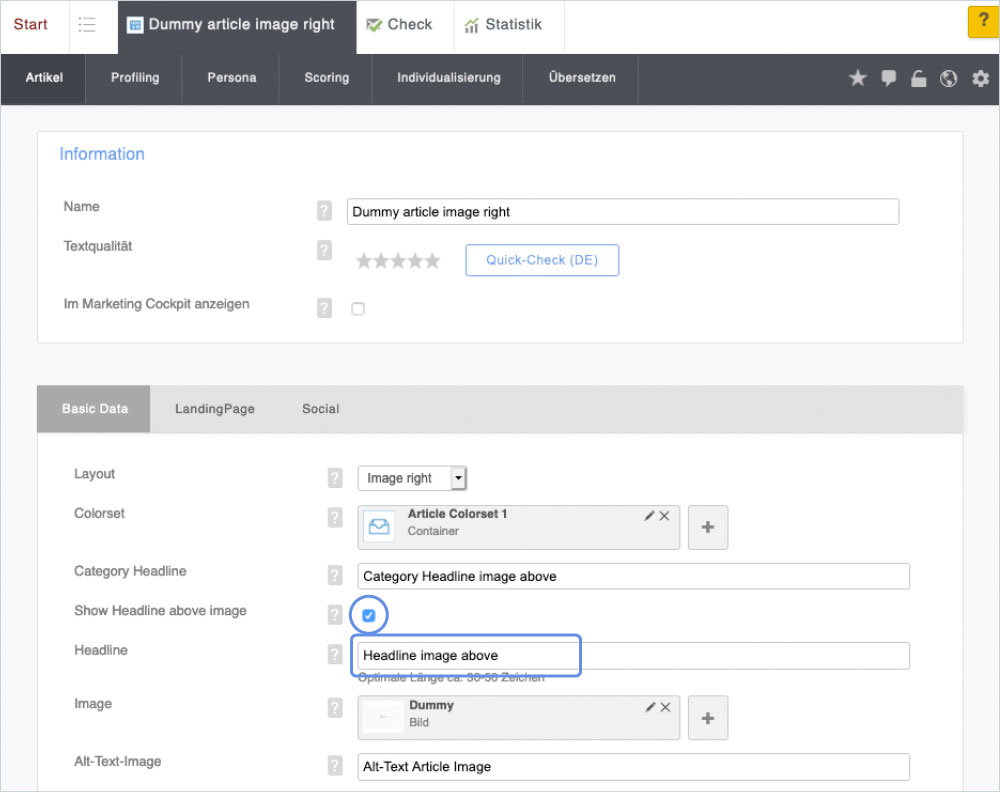Click help icon next to Category Headline
Image resolution: width=1000 pixels, height=792 pixels.
coord(335,575)
